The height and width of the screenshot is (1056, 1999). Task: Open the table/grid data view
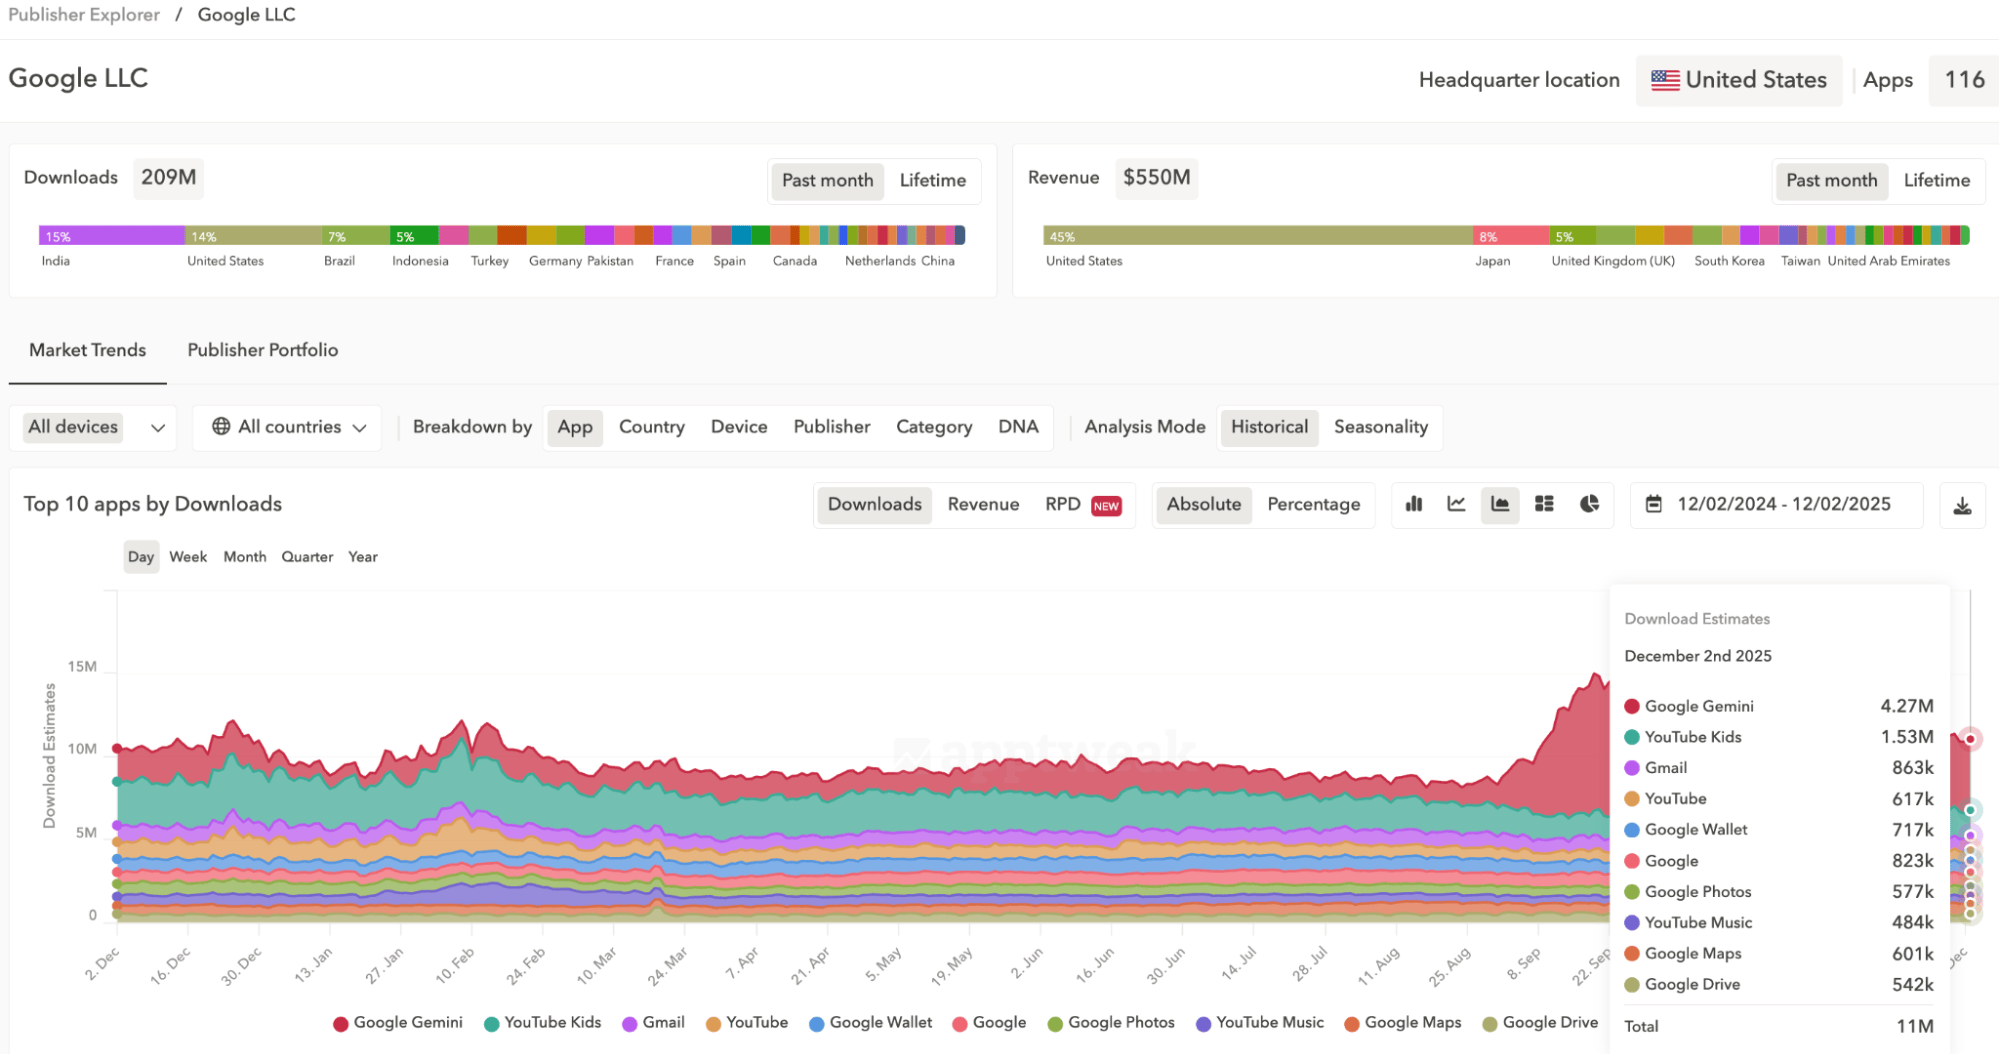tap(1544, 505)
